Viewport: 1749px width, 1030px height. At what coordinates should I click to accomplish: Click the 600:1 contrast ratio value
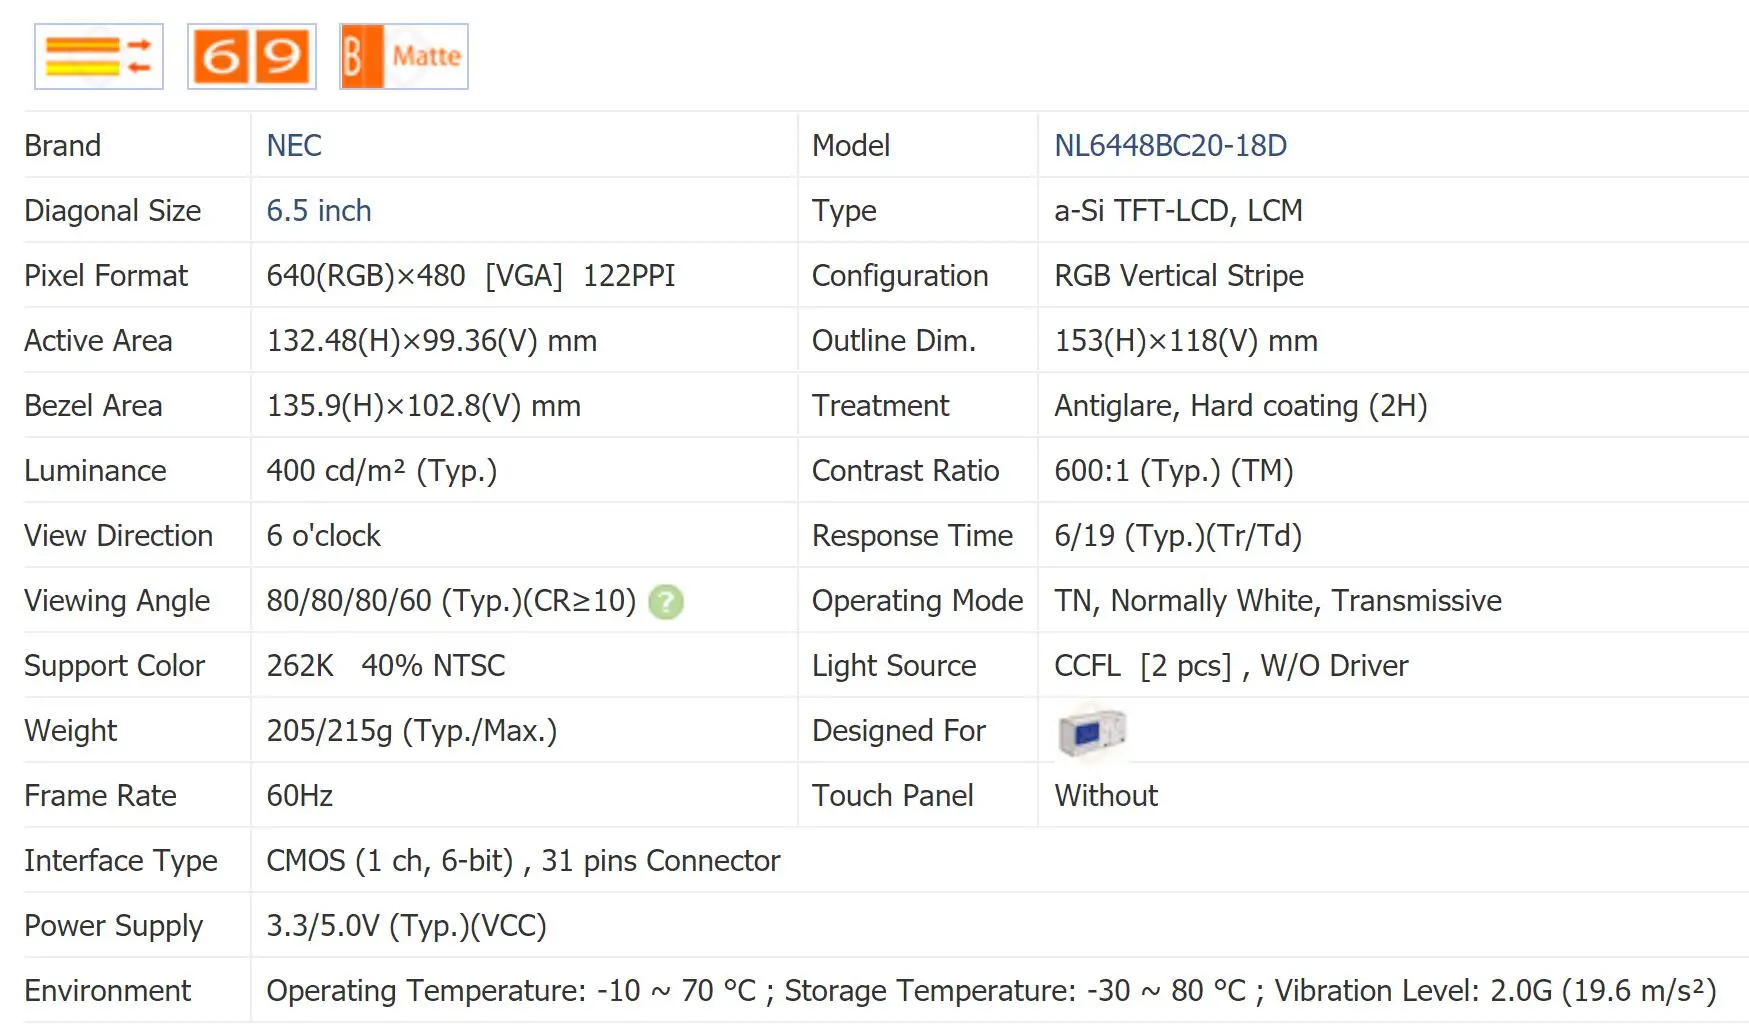[x=1173, y=471]
